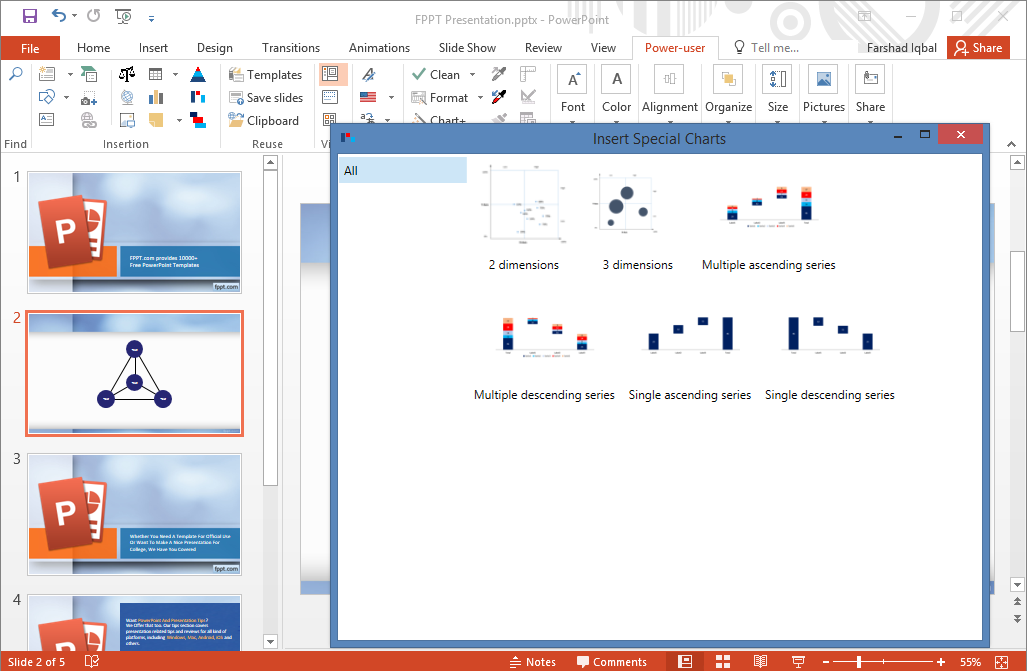1027x671 pixels.
Task: Click the Pictures icon in ribbon
Action: (823, 80)
